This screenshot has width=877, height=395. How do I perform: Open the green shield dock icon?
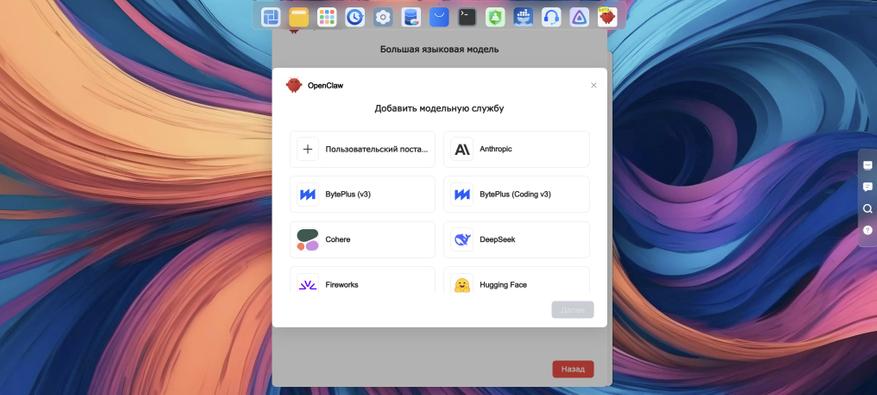click(x=495, y=17)
